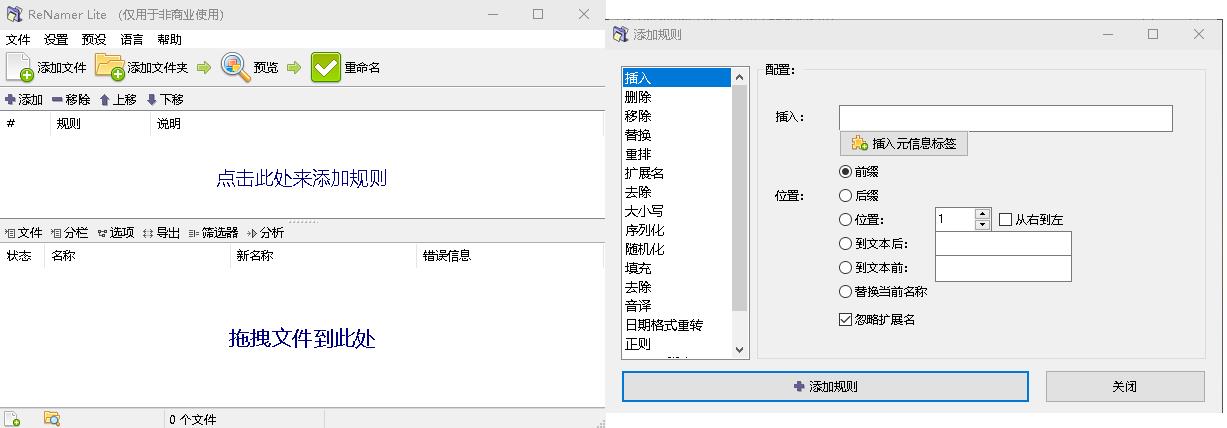The width and height of the screenshot is (1227, 428).
Task: Click 点击此处来添加规则 in the rules panel
Action: click(301, 179)
